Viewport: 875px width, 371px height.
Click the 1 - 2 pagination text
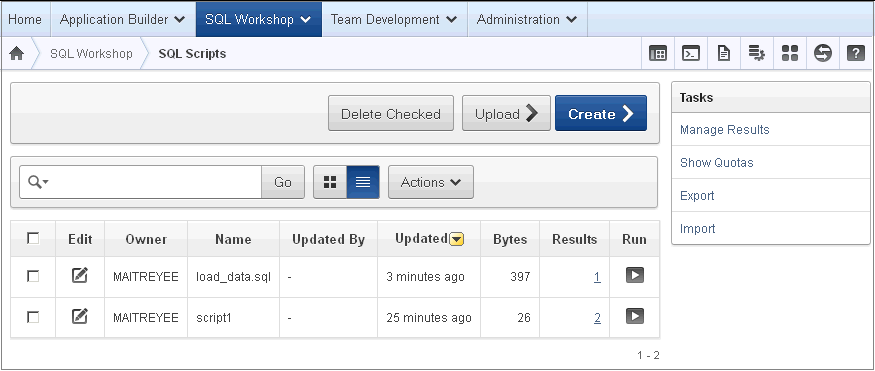tap(648, 355)
